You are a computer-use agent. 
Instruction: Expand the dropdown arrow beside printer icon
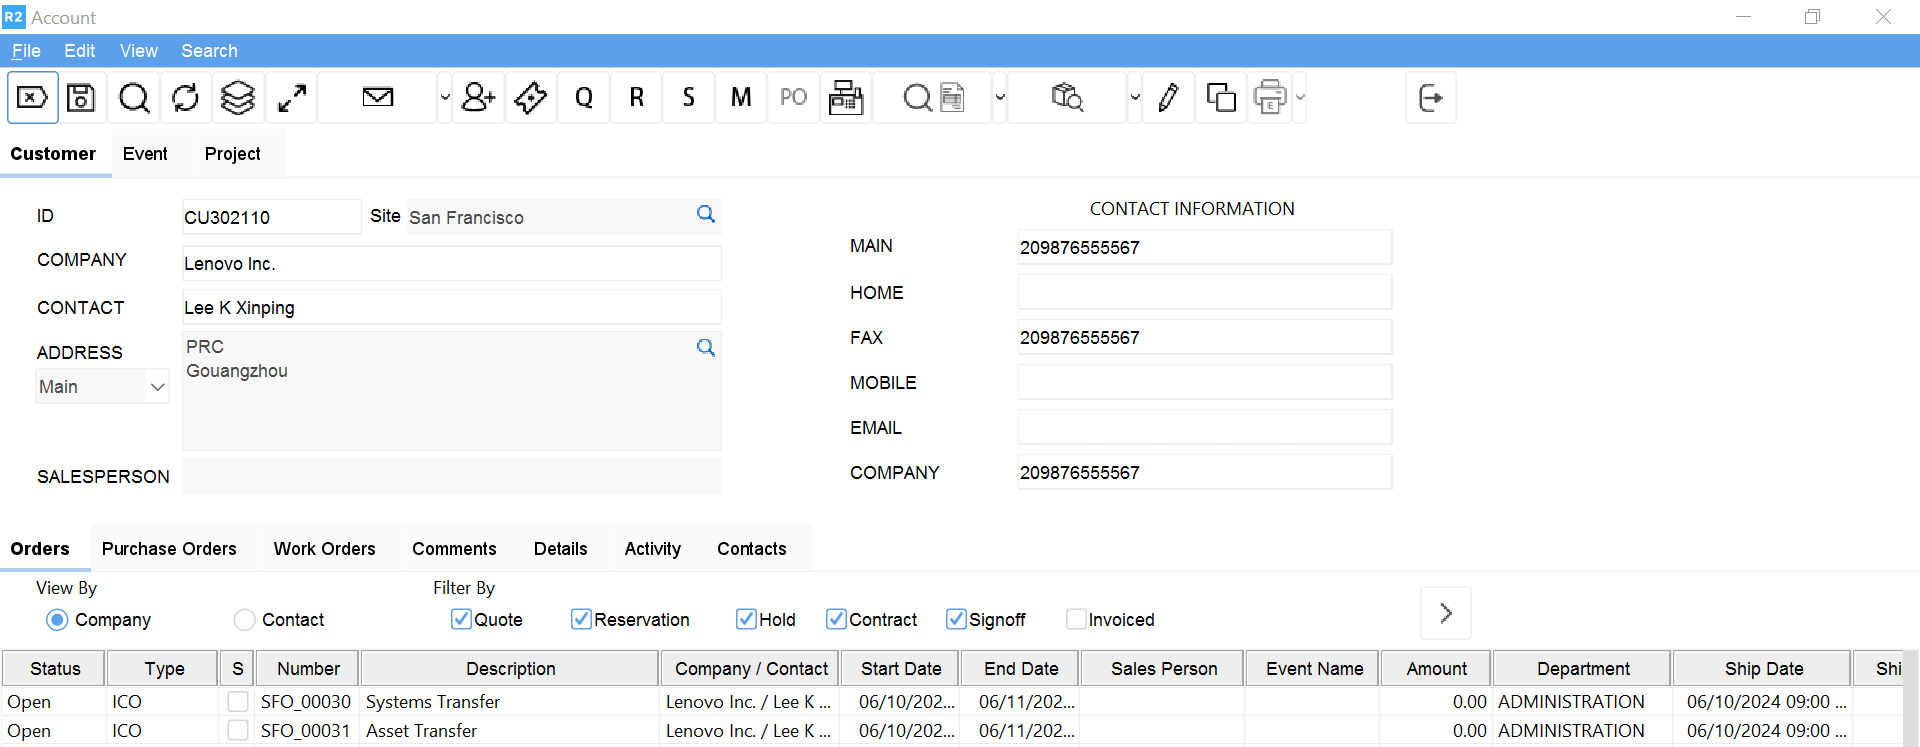[x=1300, y=98]
